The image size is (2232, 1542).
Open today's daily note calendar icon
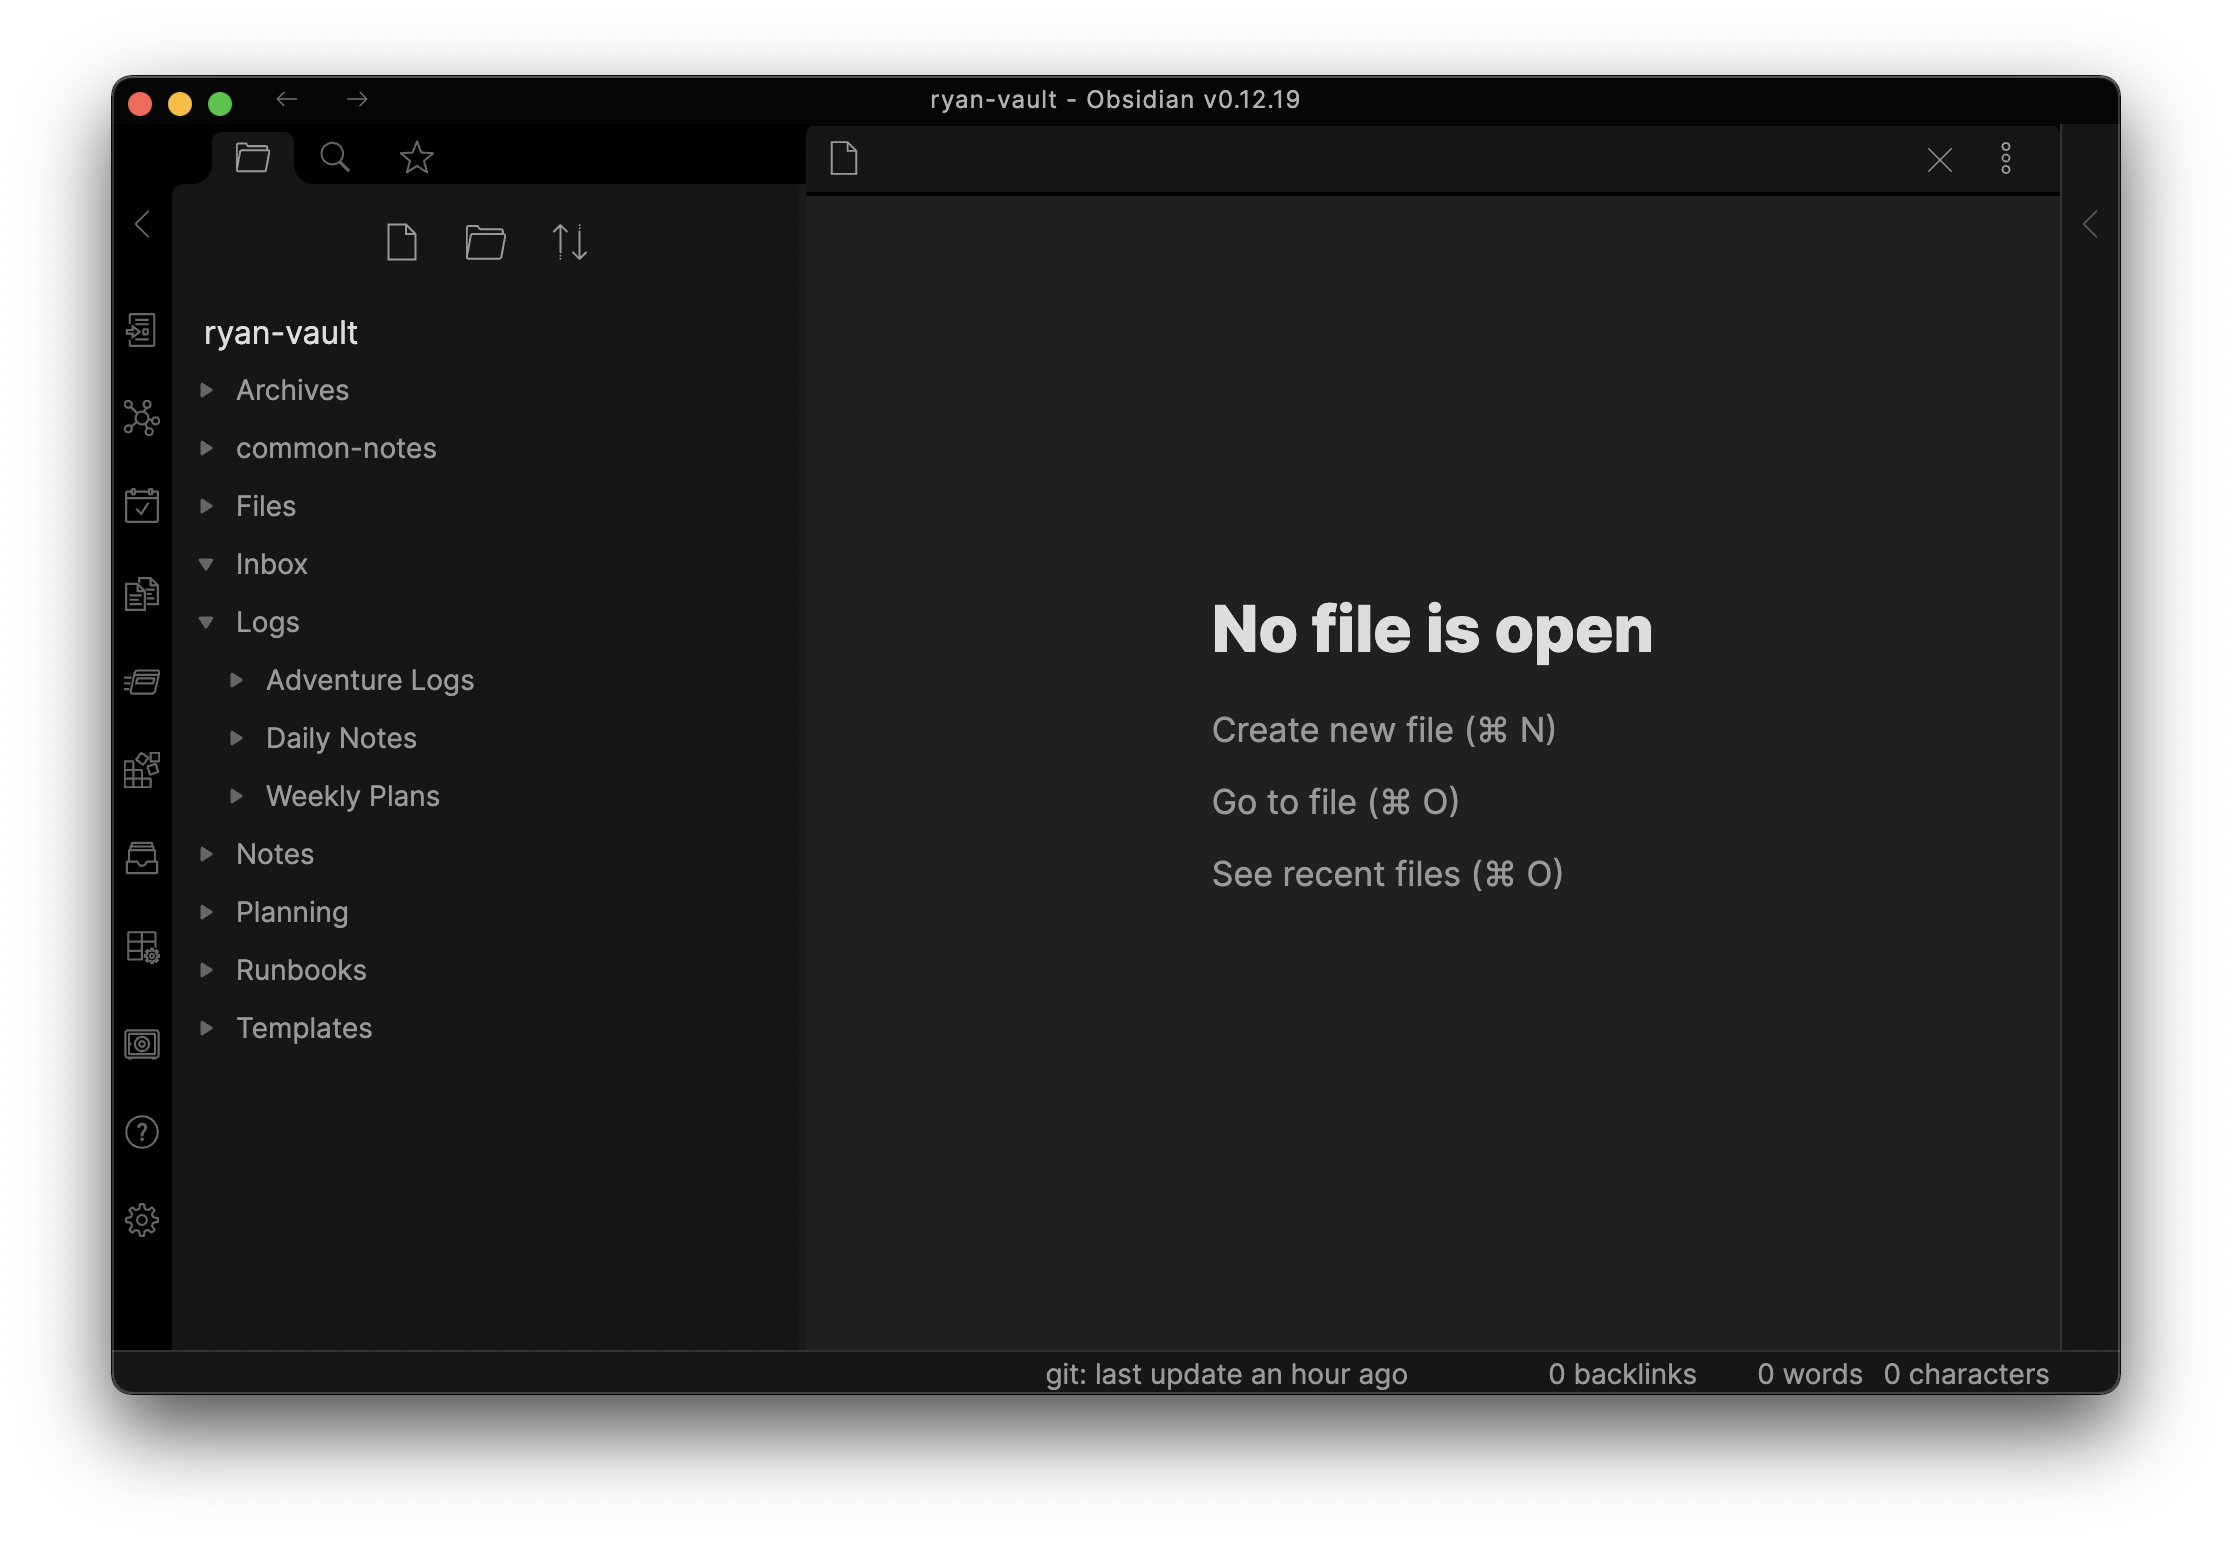pyautogui.click(x=141, y=506)
